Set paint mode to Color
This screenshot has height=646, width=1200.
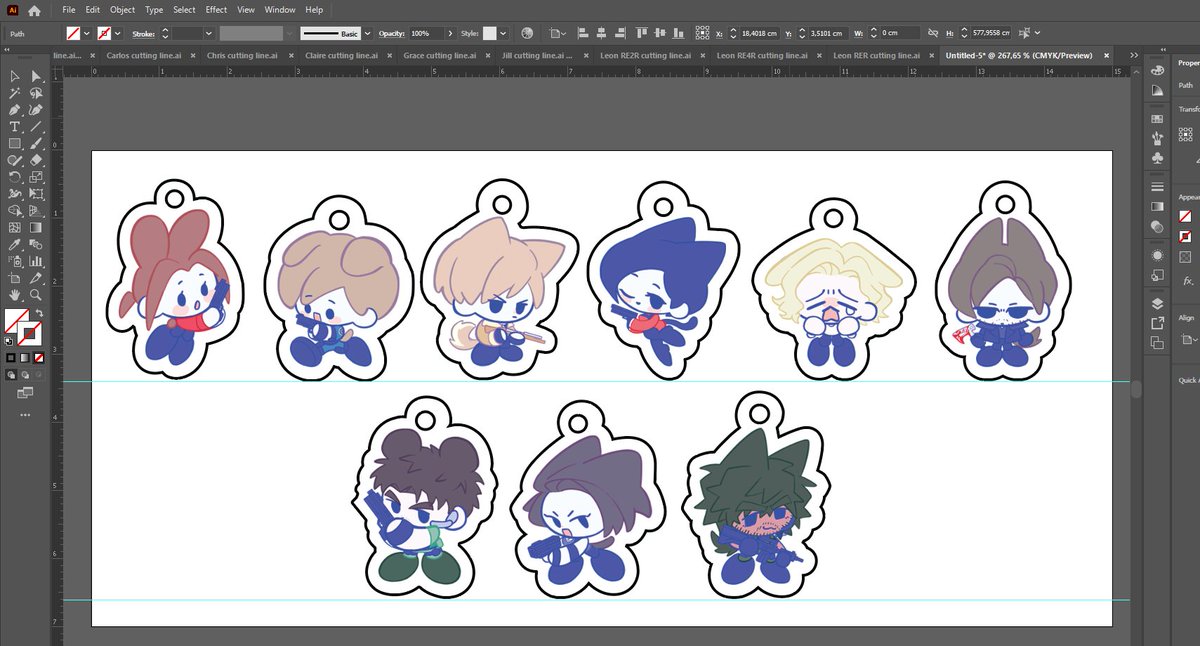pyautogui.click(x=11, y=357)
